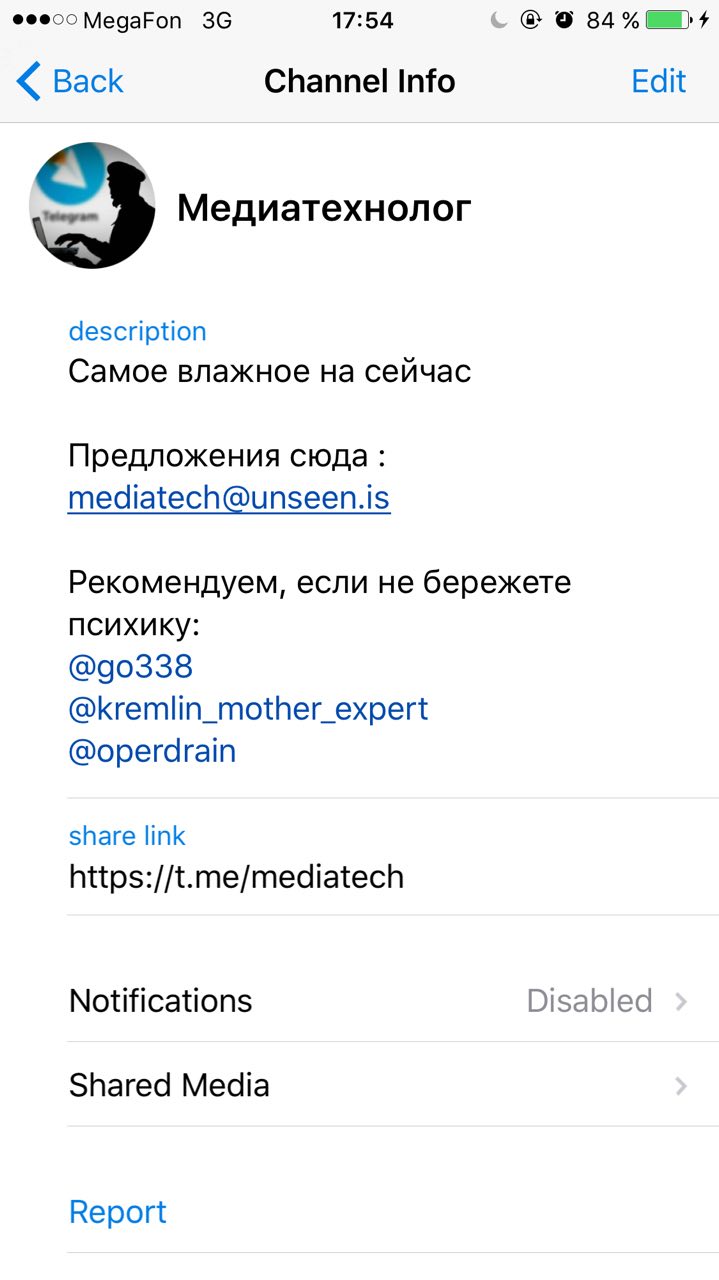Expand Shared Media using its chevron
Image resolution: width=719 pixels, height=1280 pixels.
point(681,1085)
